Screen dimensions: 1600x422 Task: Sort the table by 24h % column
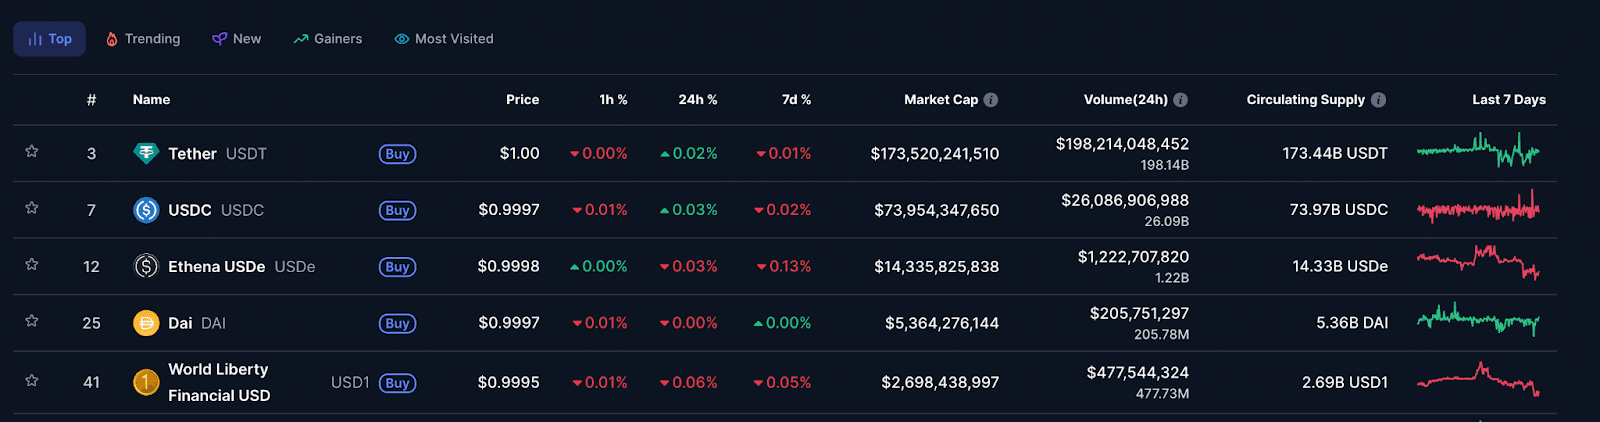[x=697, y=100]
